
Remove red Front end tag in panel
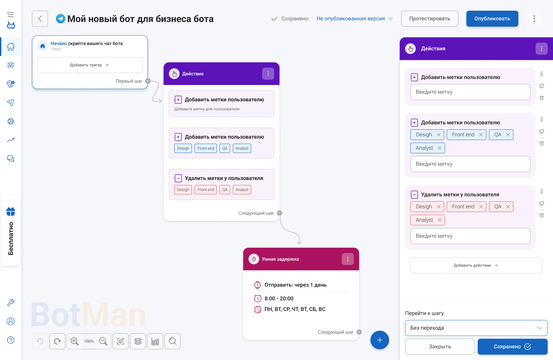481,207
